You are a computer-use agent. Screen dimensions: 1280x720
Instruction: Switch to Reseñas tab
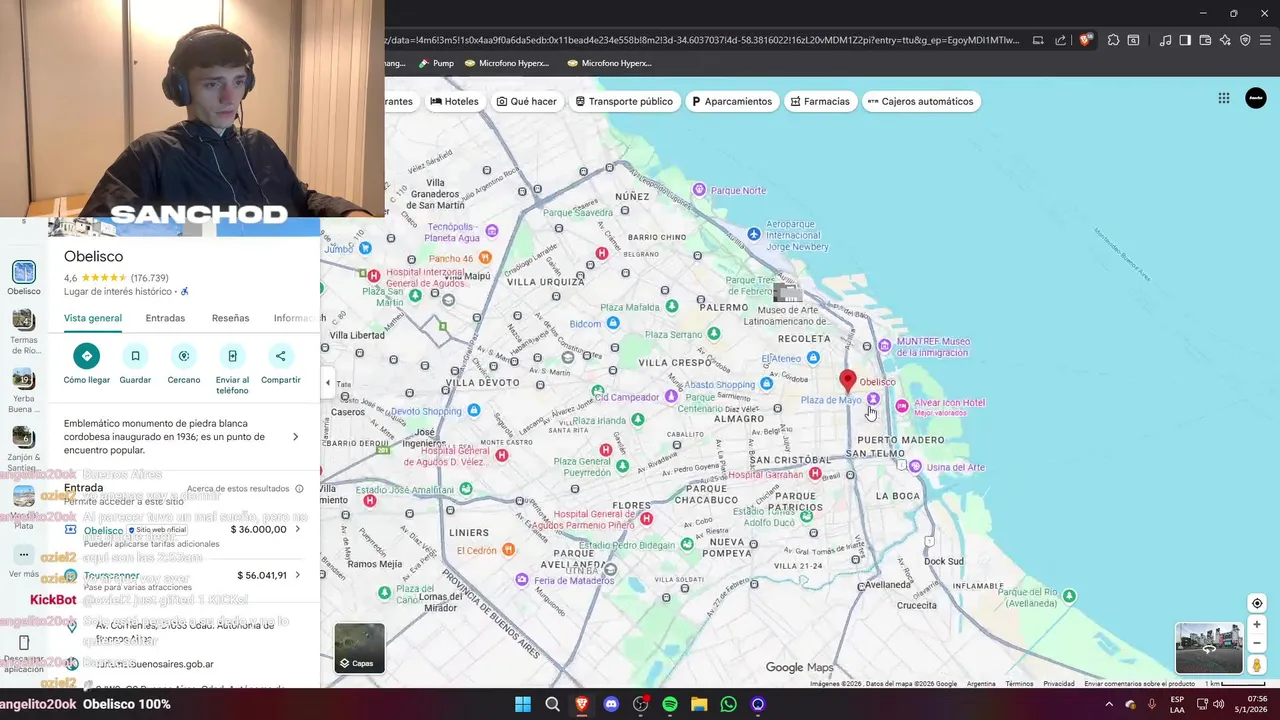coord(230,318)
